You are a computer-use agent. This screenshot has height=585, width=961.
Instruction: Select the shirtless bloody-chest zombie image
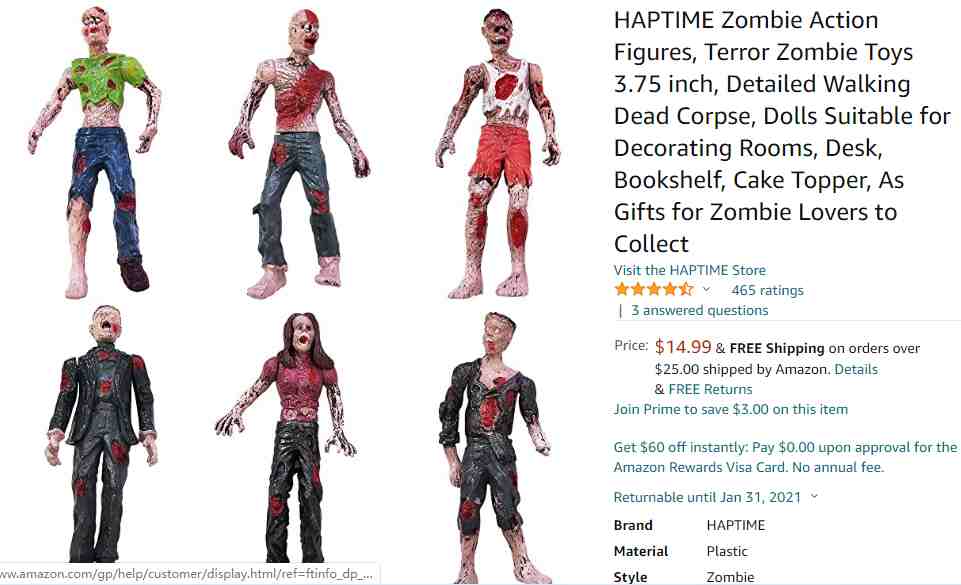point(299,154)
